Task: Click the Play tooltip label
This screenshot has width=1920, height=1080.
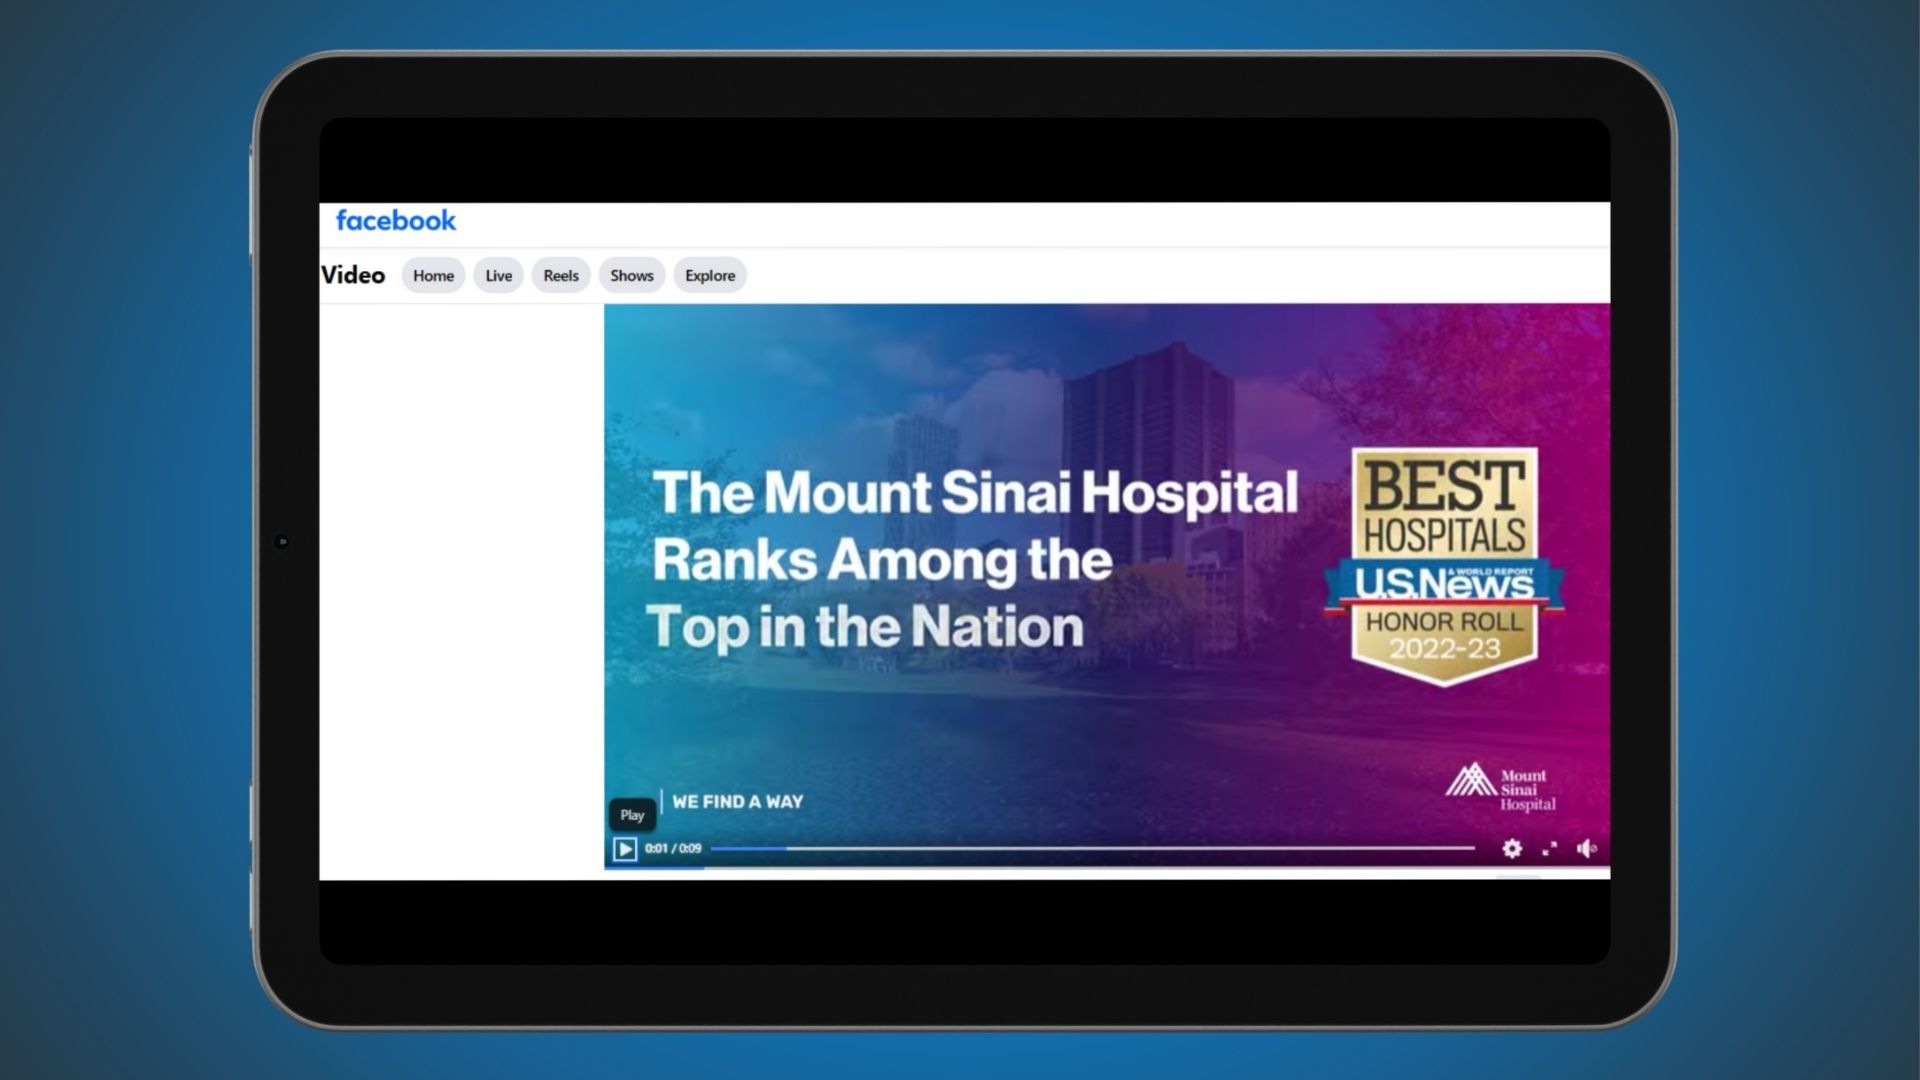Action: tap(632, 815)
